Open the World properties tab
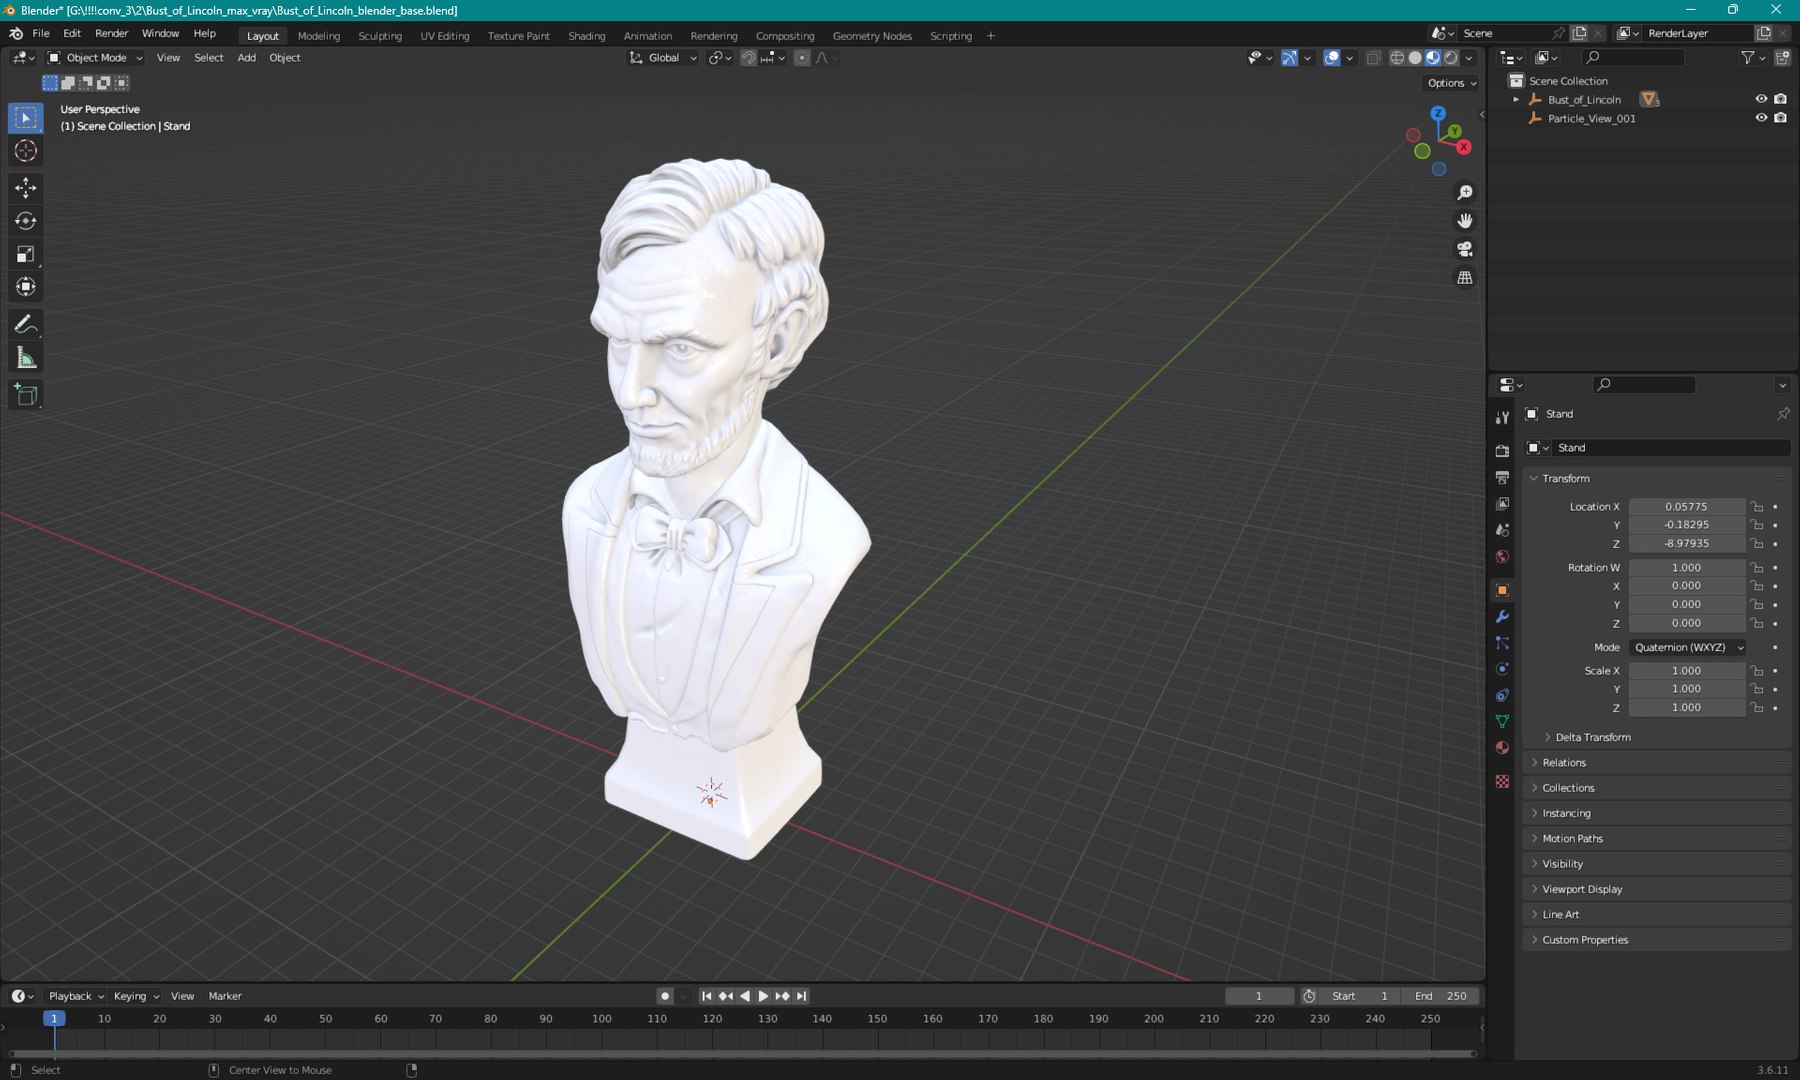This screenshot has width=1800, height=1080. coord(1502,557)
